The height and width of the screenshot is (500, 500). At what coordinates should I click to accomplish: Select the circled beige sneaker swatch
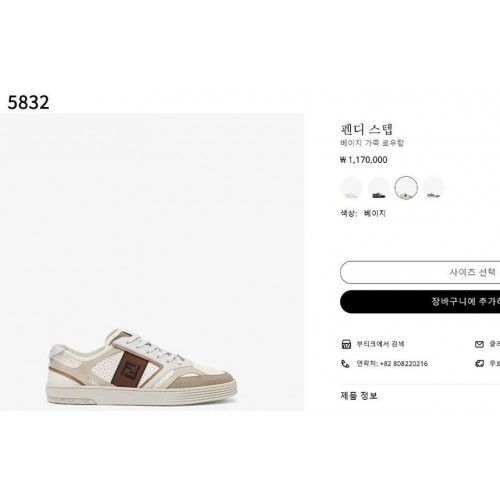click(406, 188)
